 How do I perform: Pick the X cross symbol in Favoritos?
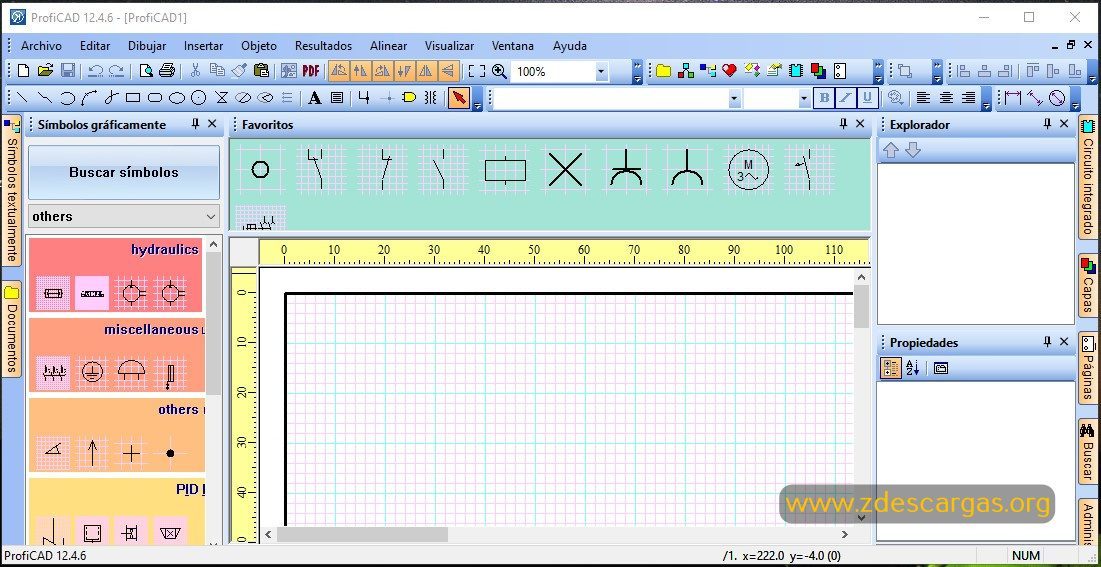[x=565, y=169]
